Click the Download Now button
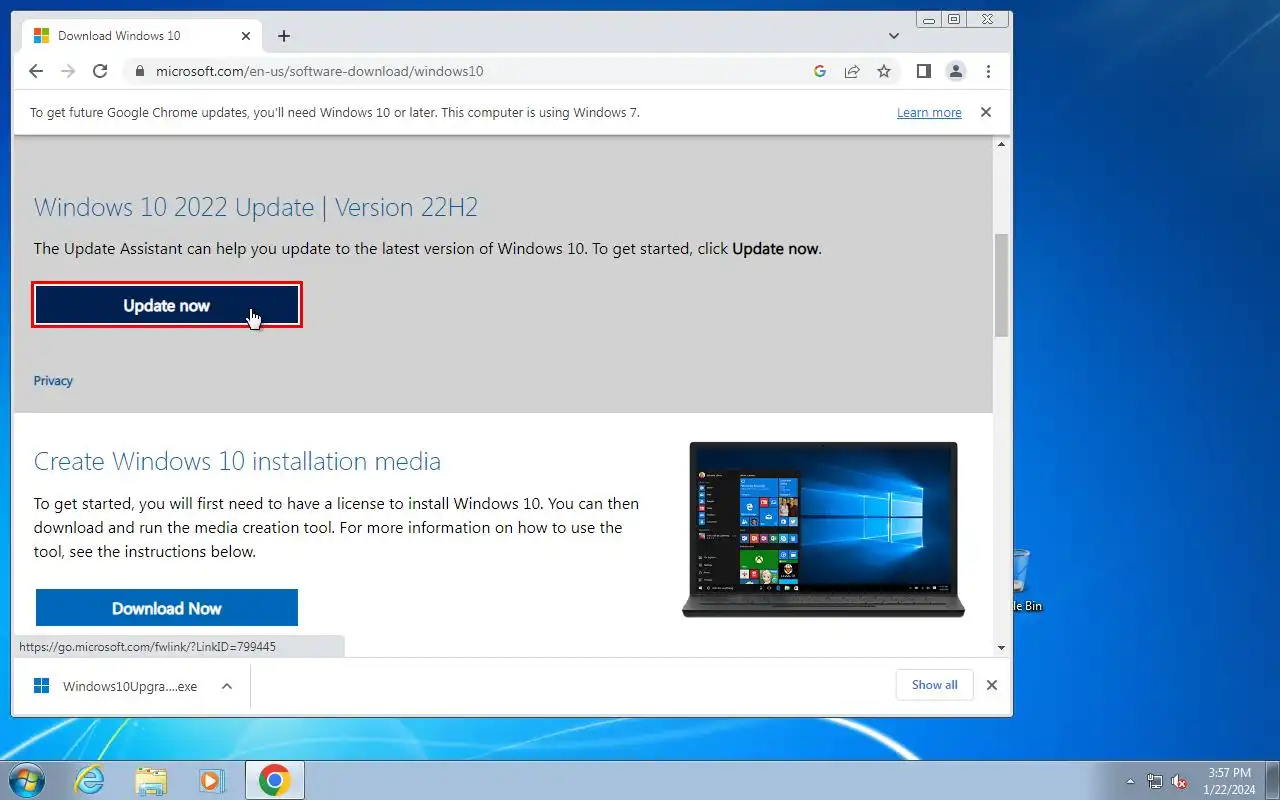The height and width of the screenshot is (800, 1280). click(167, 608)
